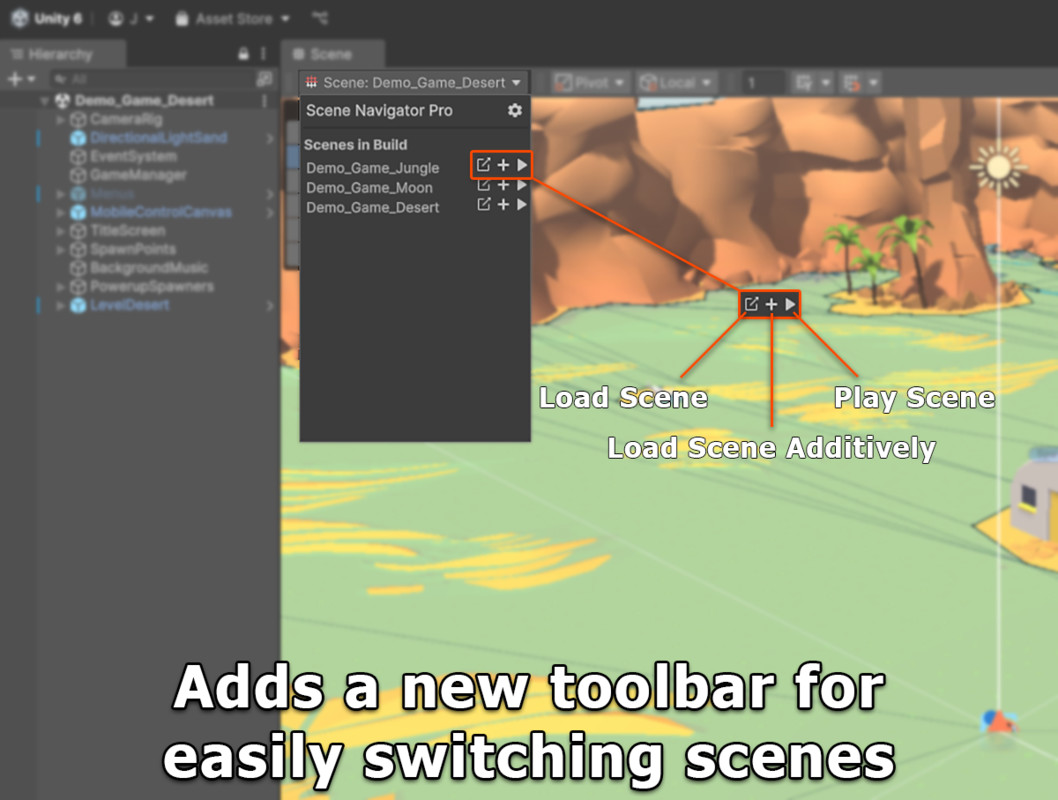The image size is (1058, 800).
Task: Play the Demo_Game_Moon scene
Action: tap(522, 185)
